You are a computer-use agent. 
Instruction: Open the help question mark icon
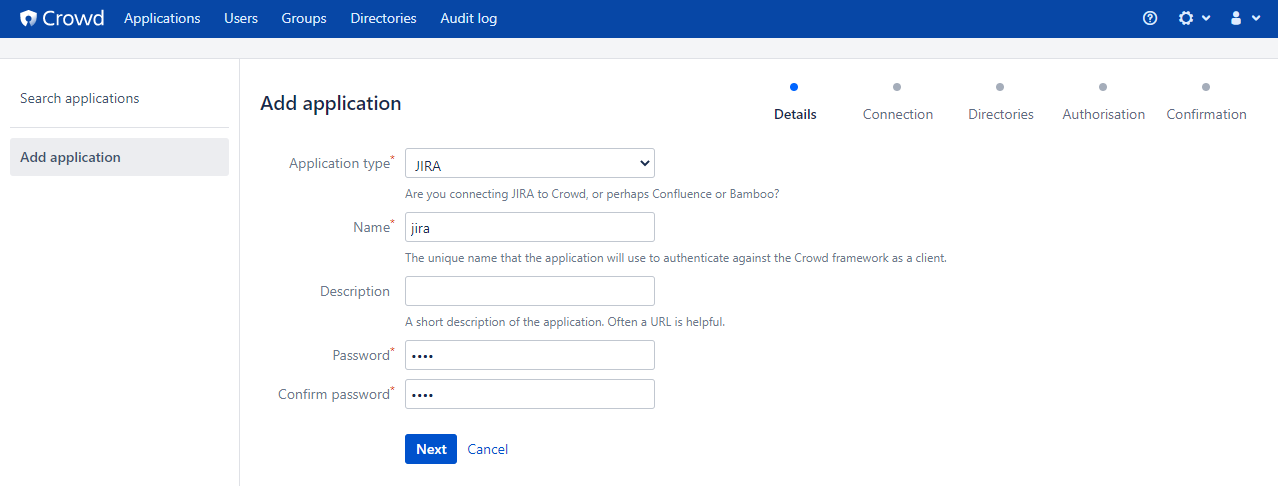pyautogui.click(x=1150, y=18)
